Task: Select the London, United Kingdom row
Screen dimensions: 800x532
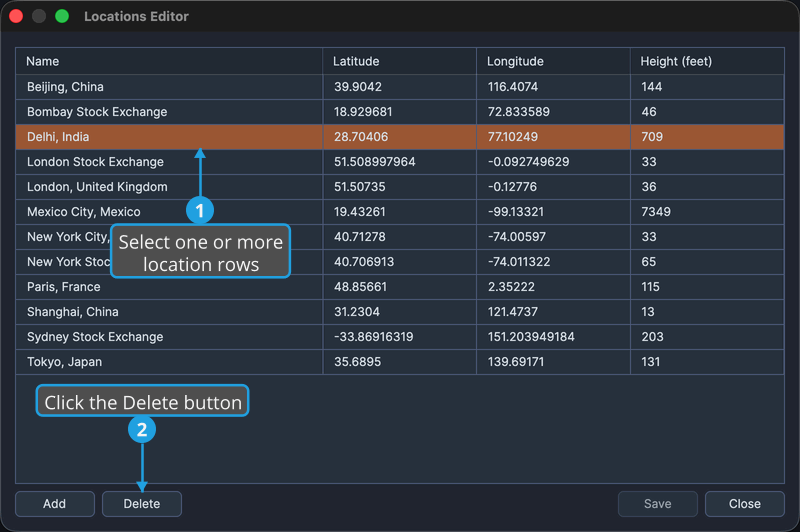Action: click(x=399, y=187)
